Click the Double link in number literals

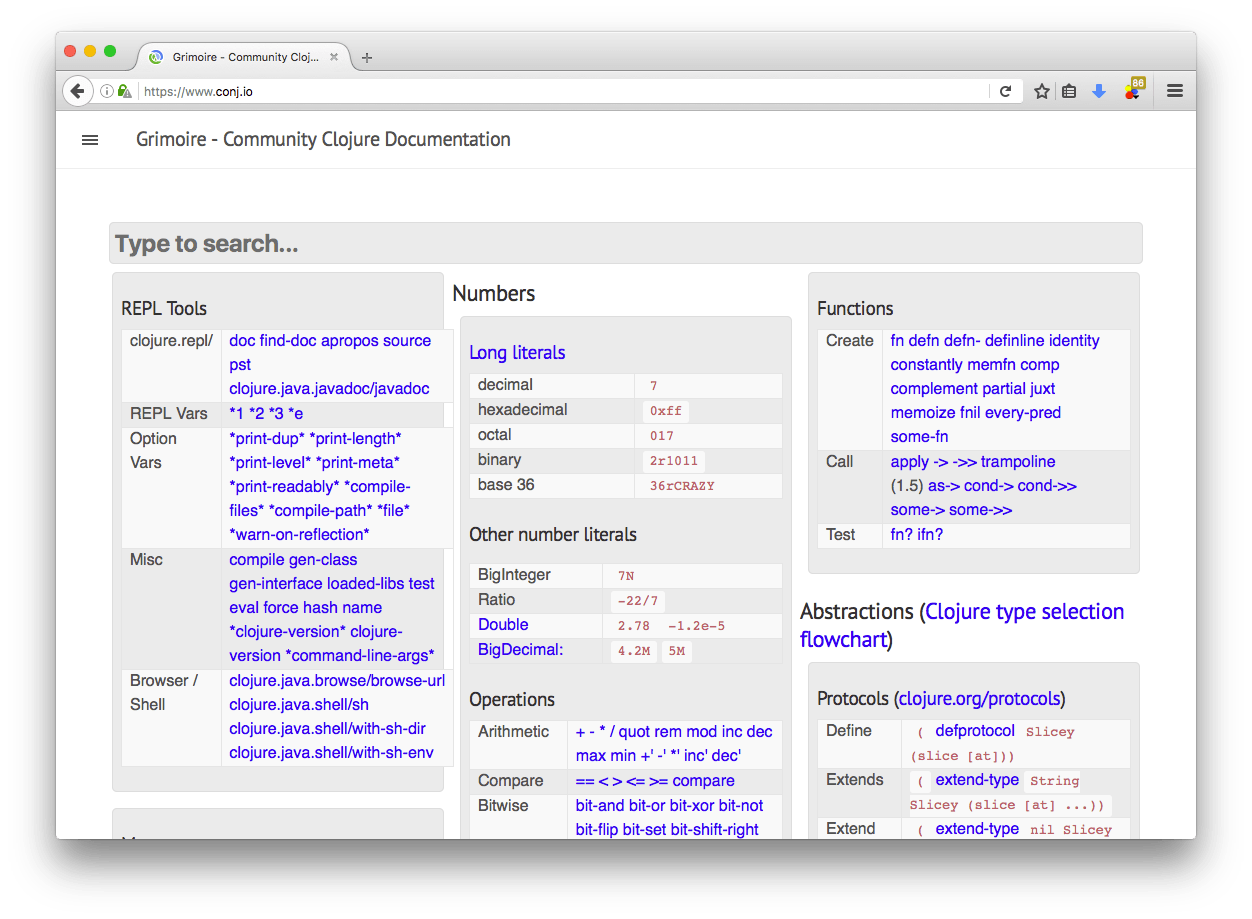[x=503, y=625]
